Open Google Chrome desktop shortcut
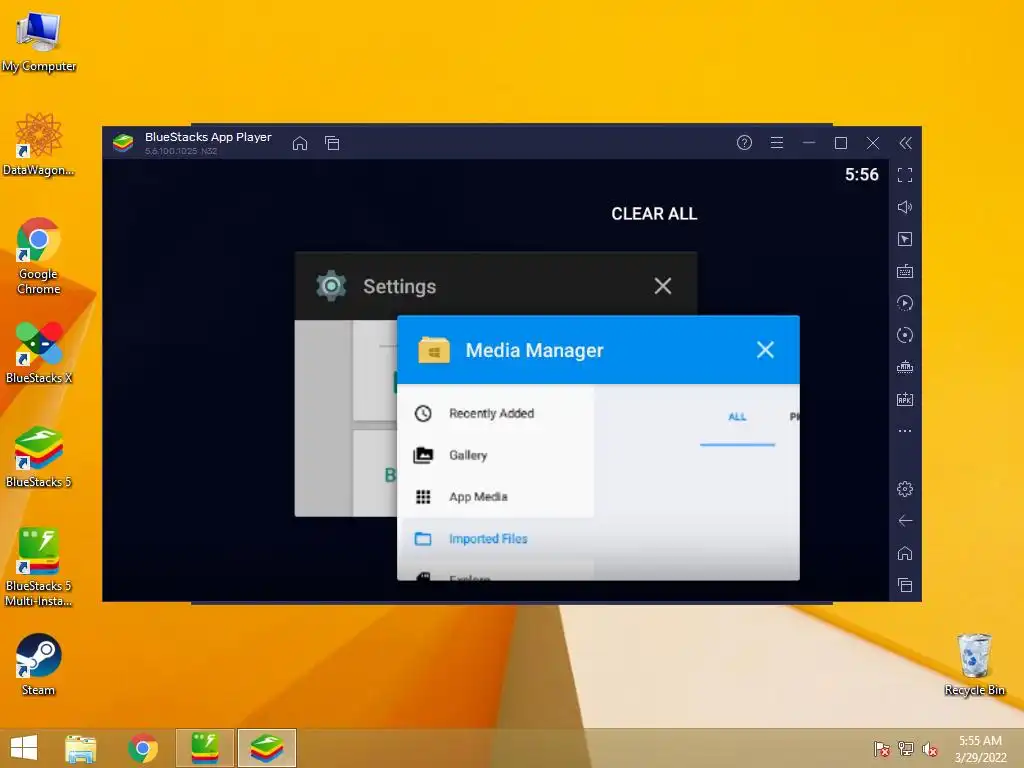 coord(39,256)
